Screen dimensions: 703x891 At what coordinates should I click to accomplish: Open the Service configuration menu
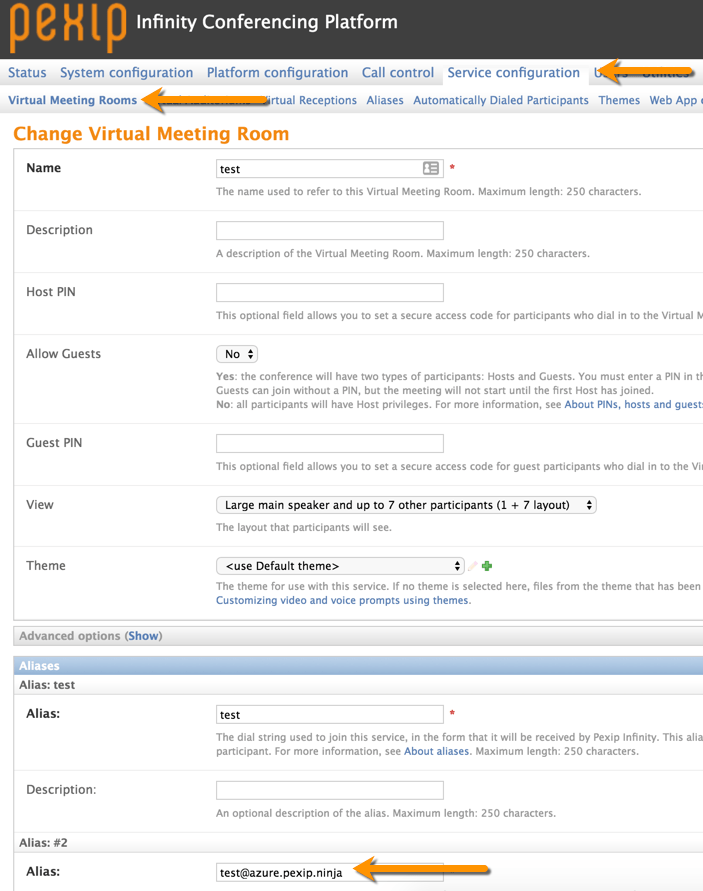[514, 73]
